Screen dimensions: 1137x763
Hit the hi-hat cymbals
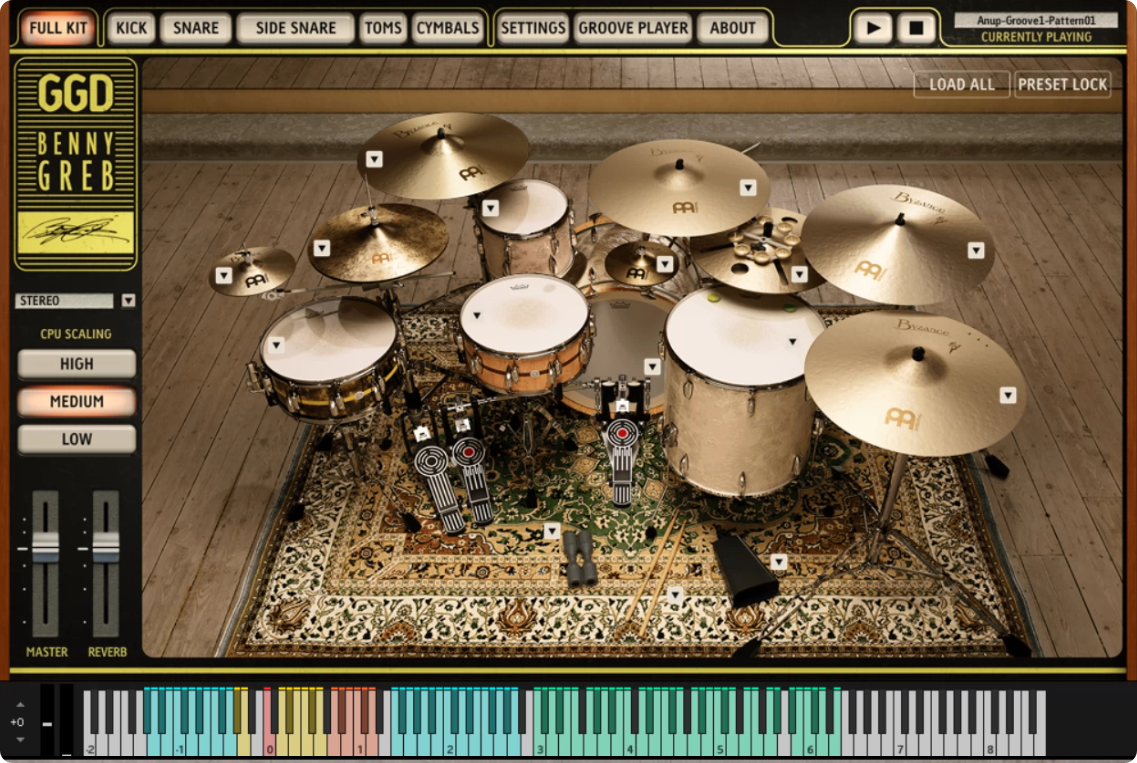[381, 243]
